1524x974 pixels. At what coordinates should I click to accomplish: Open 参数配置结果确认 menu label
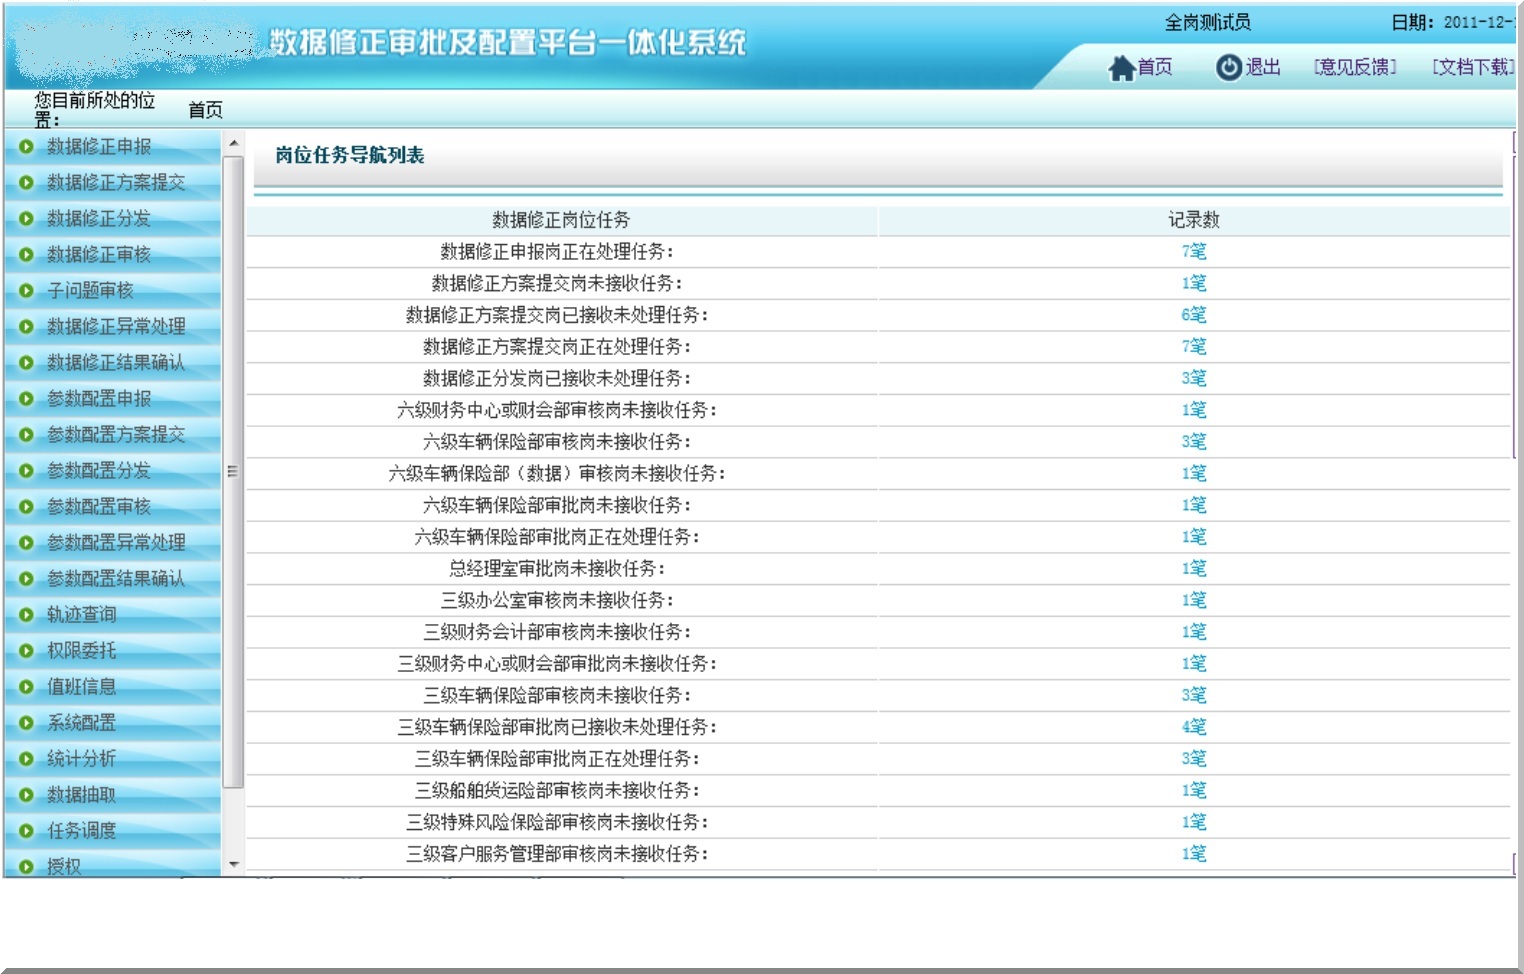point(116,579)
